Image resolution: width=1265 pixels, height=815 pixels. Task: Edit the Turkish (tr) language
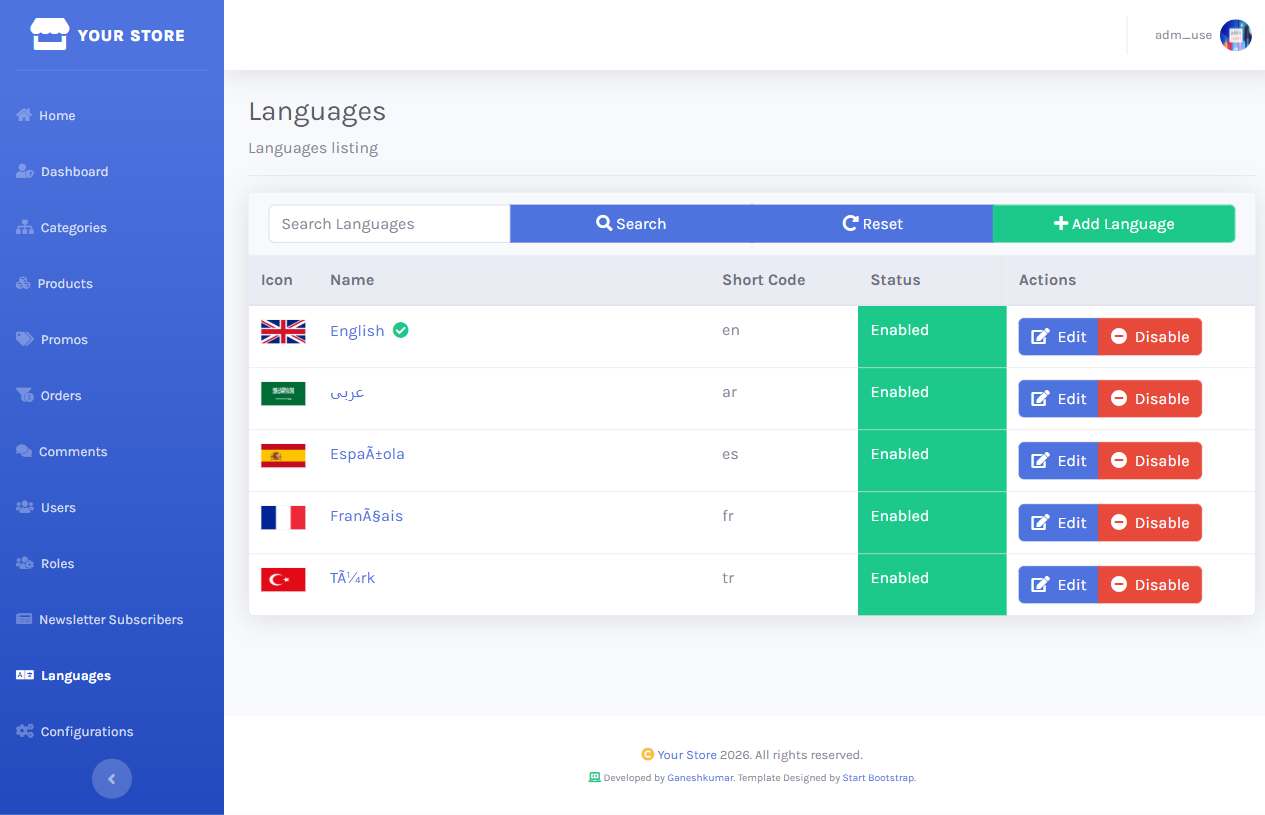1058,585
